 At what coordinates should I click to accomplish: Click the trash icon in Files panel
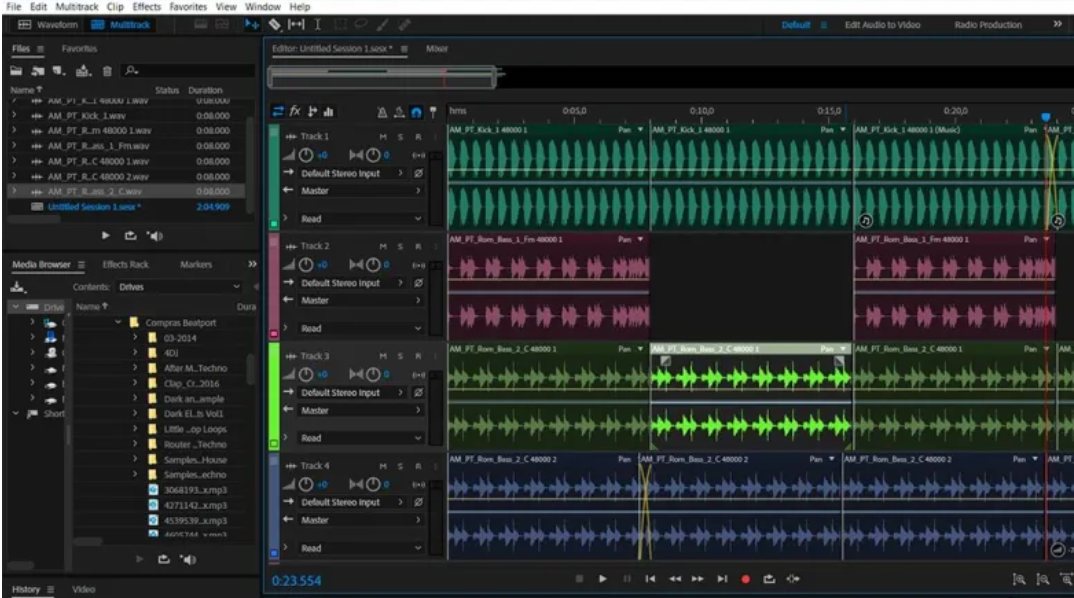click(x=108, y=71)
